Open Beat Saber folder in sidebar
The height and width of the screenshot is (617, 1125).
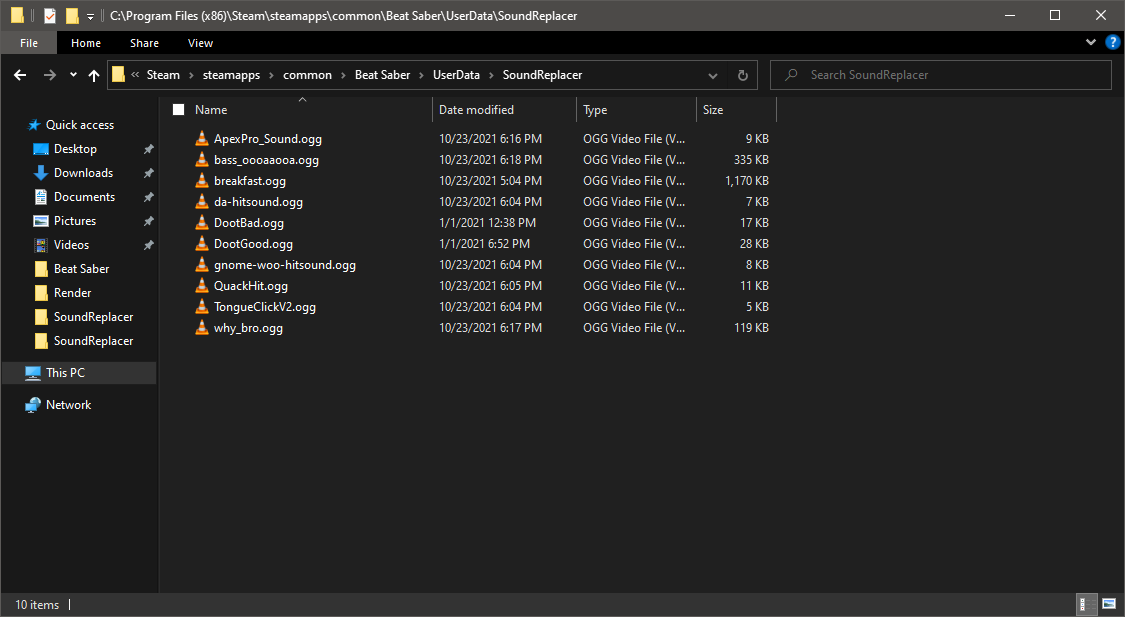tap(79, 269)
